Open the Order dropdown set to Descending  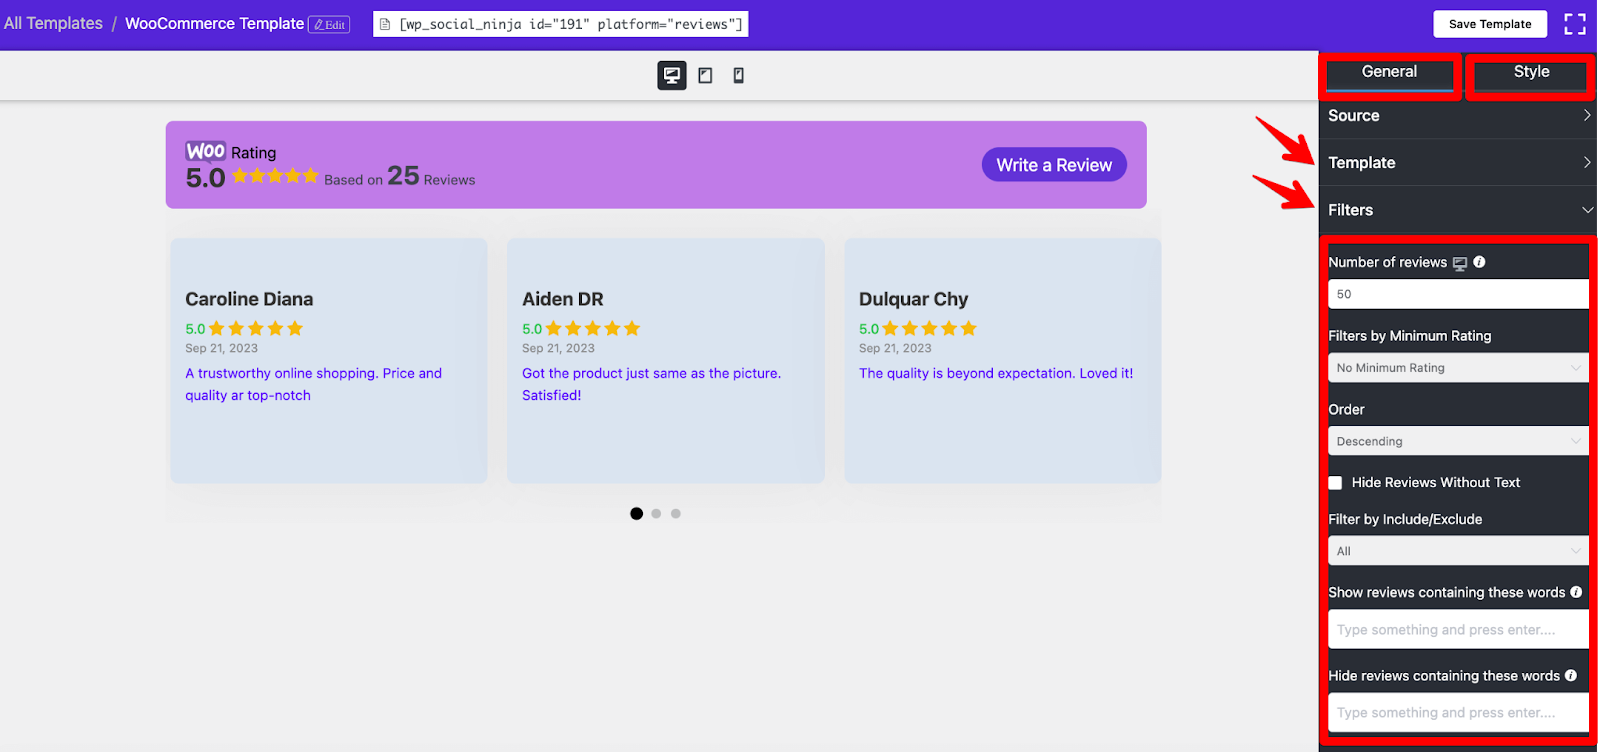[x=1458, y=441]
